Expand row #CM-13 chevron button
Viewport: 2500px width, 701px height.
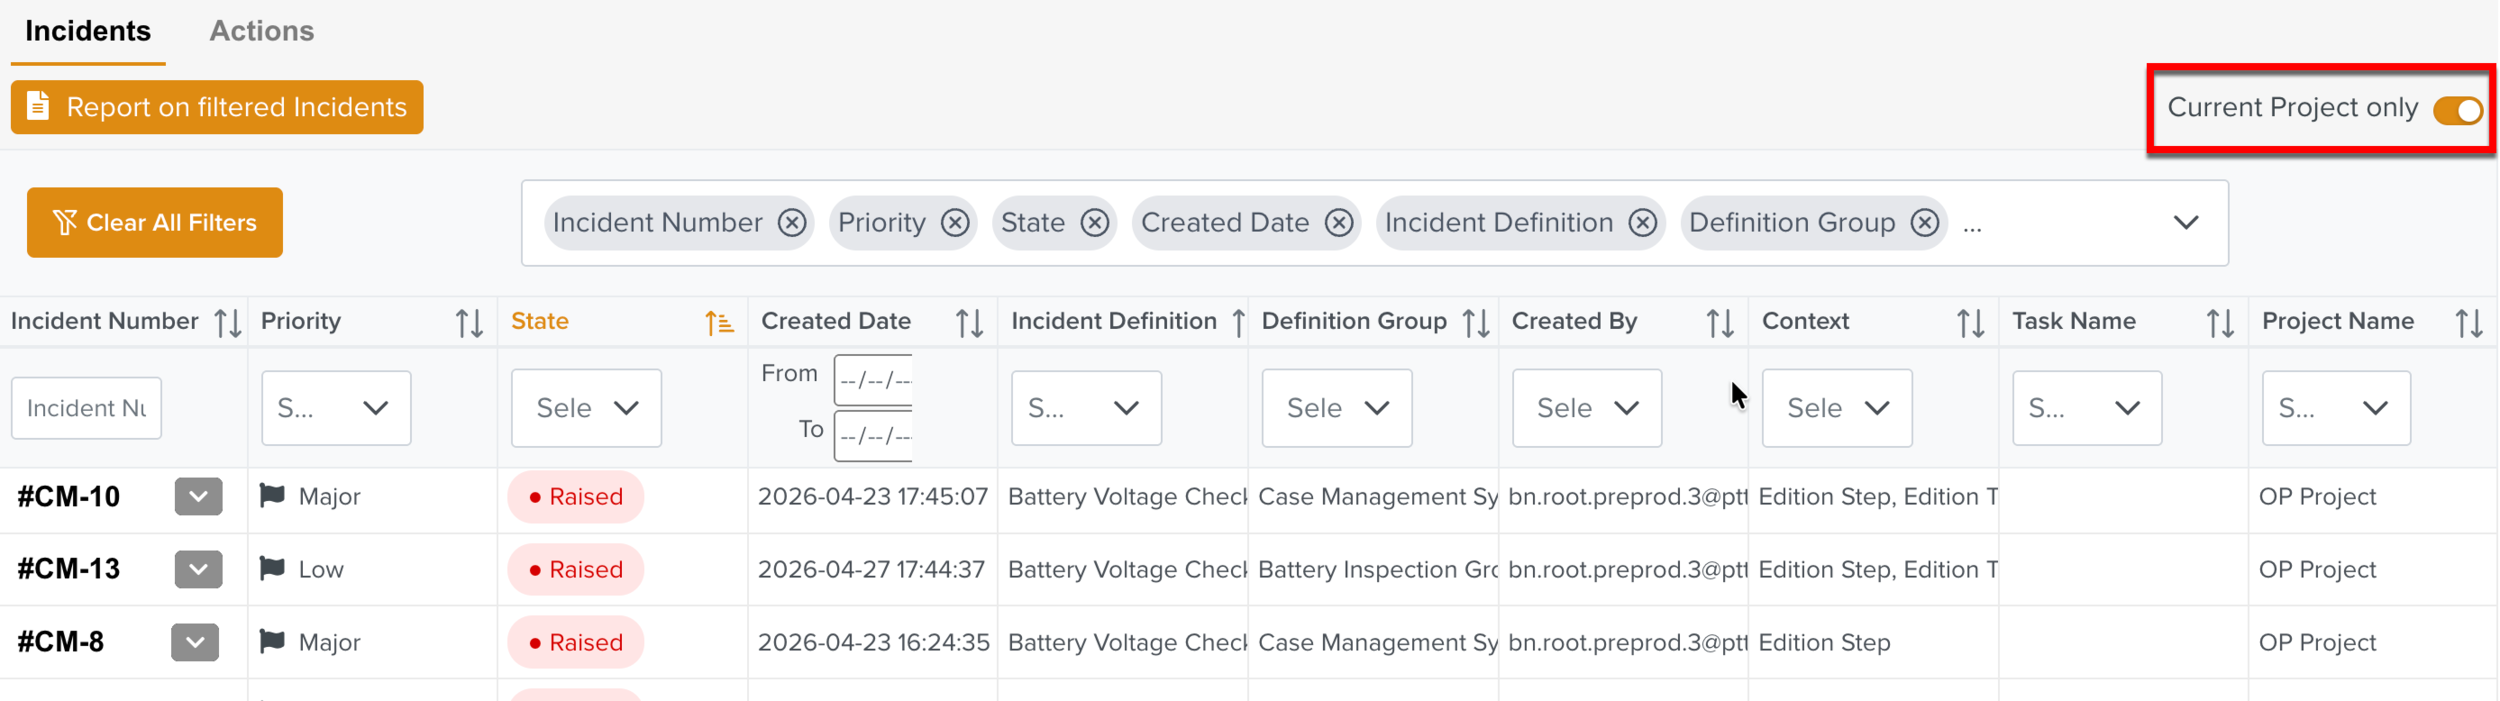pos(198,569)
